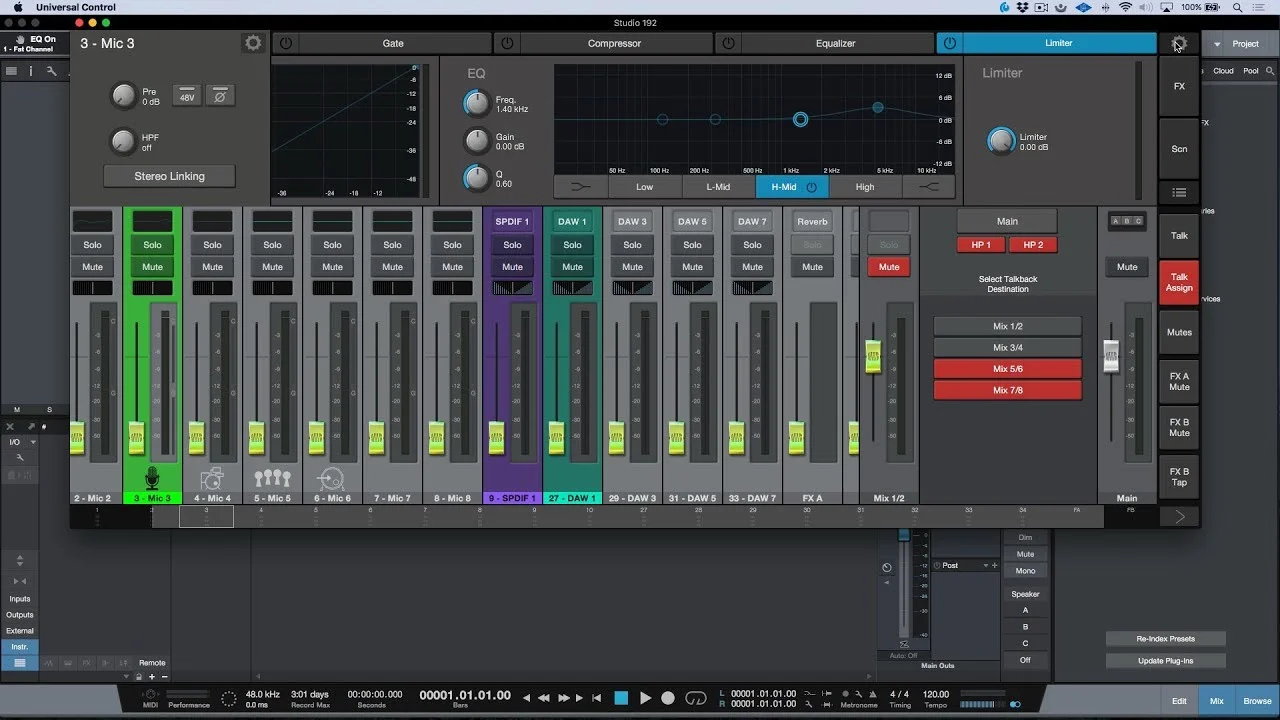Toggle Equalizer power icon

[x=728, y=43]
